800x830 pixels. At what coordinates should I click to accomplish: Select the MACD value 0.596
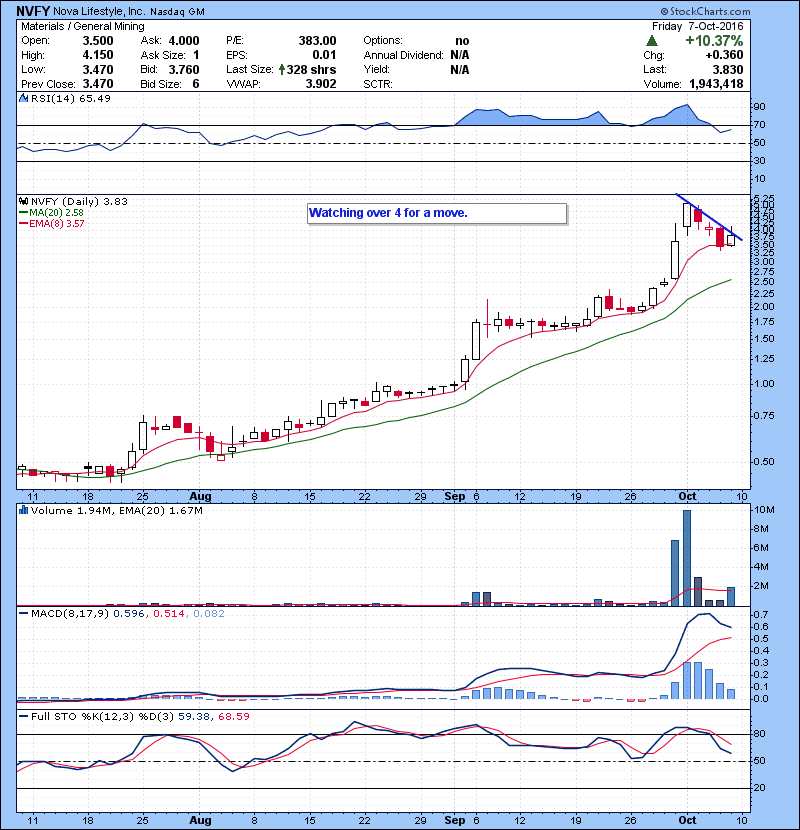[x=129, y=614]
